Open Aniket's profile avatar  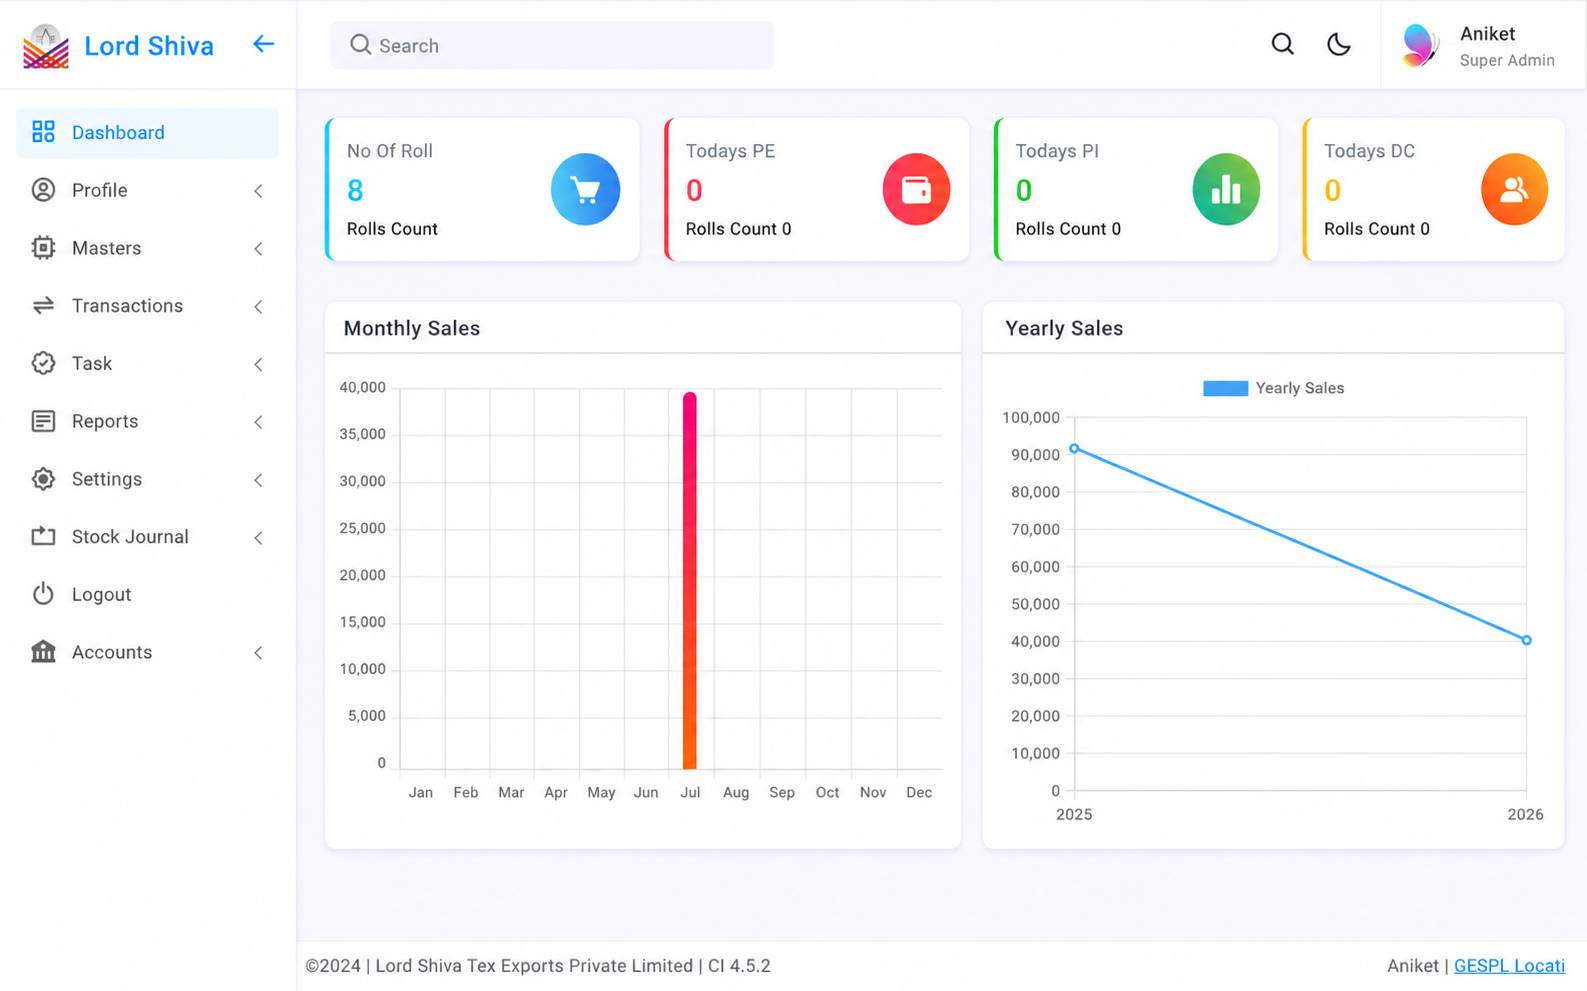point(1419,45)
